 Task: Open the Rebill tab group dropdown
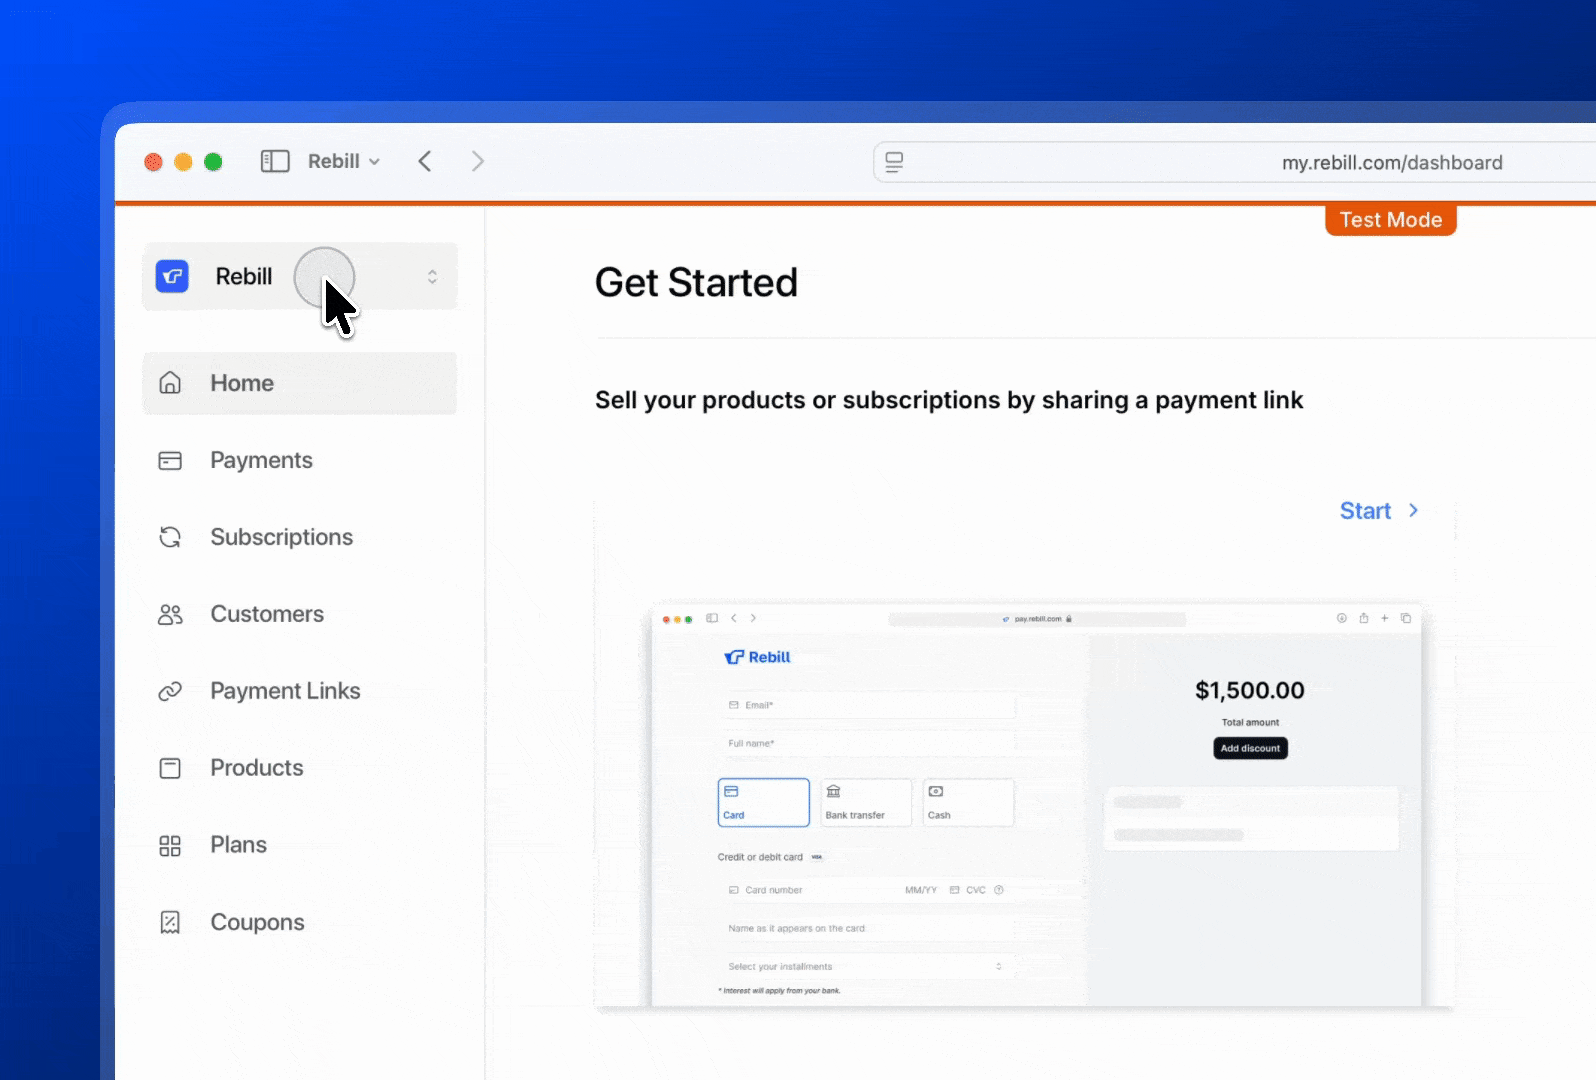343,161
